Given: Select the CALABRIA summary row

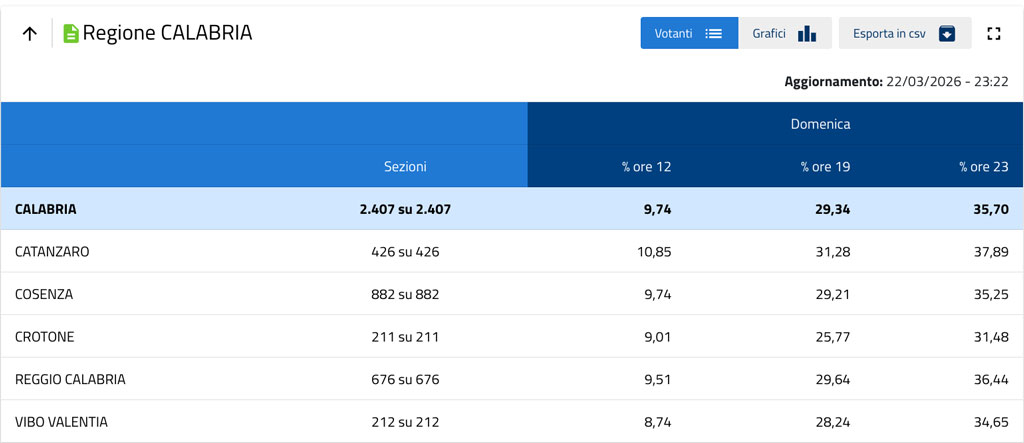Looking at the screenshot, I should pyautogui.click(x=46, y=209).
